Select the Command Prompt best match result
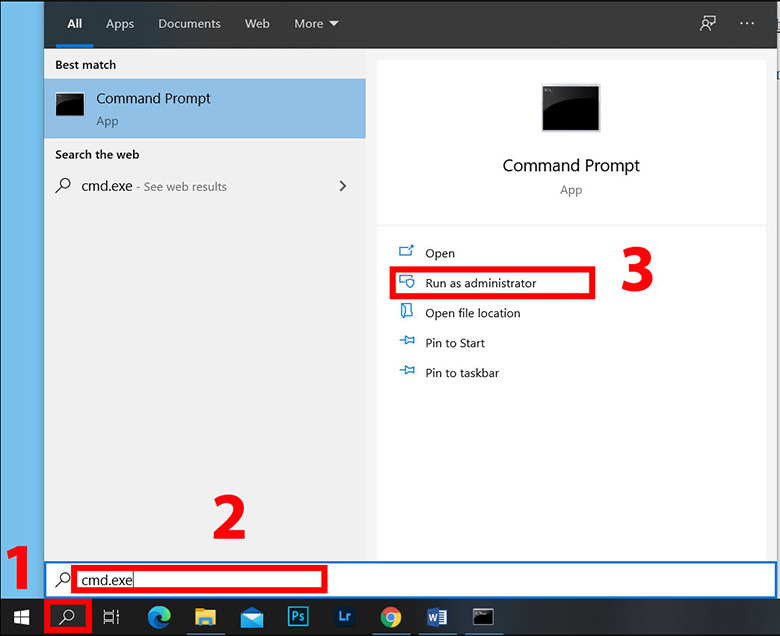The width and height of the screenshot is (780, 636). [204, 109]
